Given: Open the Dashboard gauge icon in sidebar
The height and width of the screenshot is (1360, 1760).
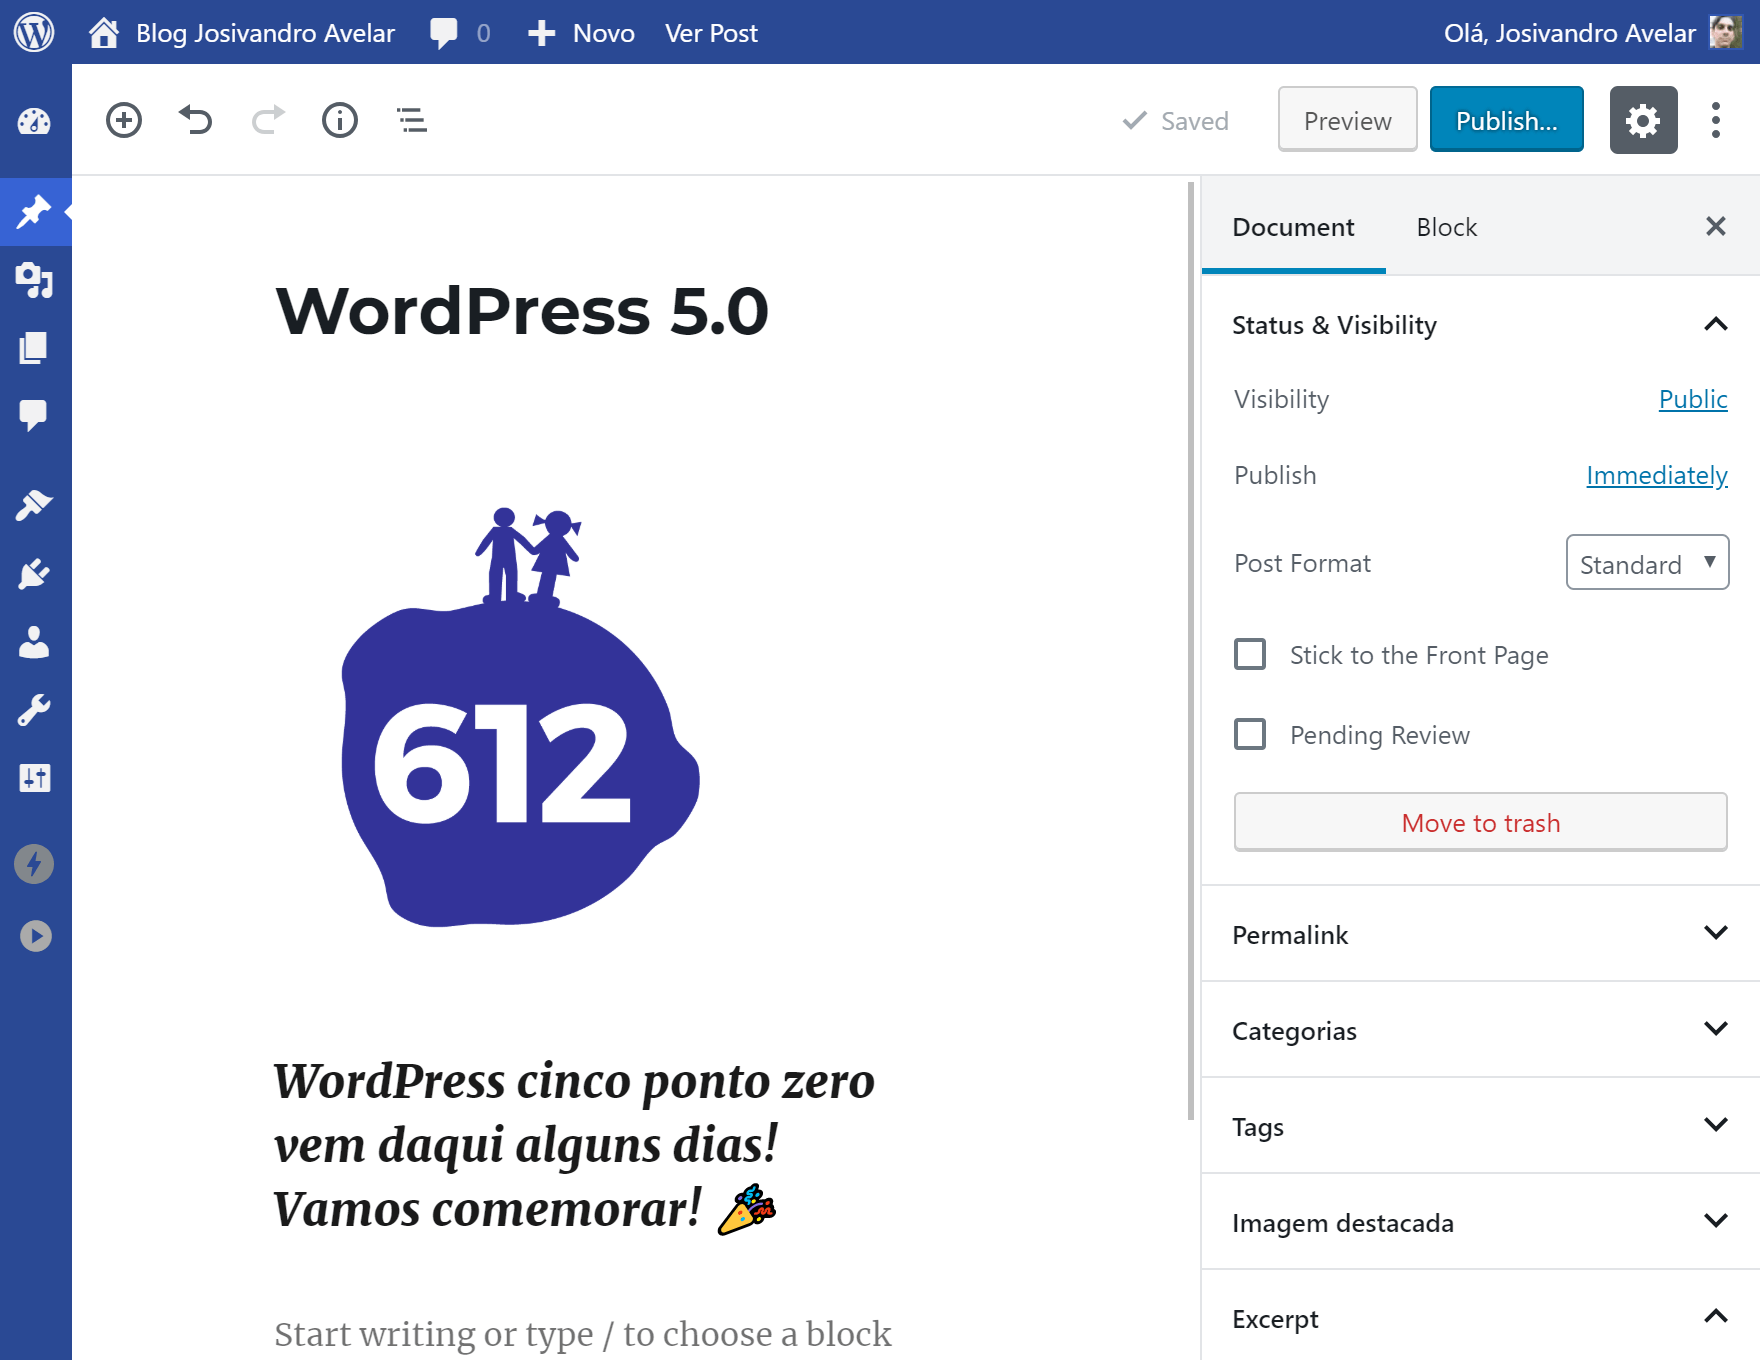Looking at the screenshot, I should [34, 122].
